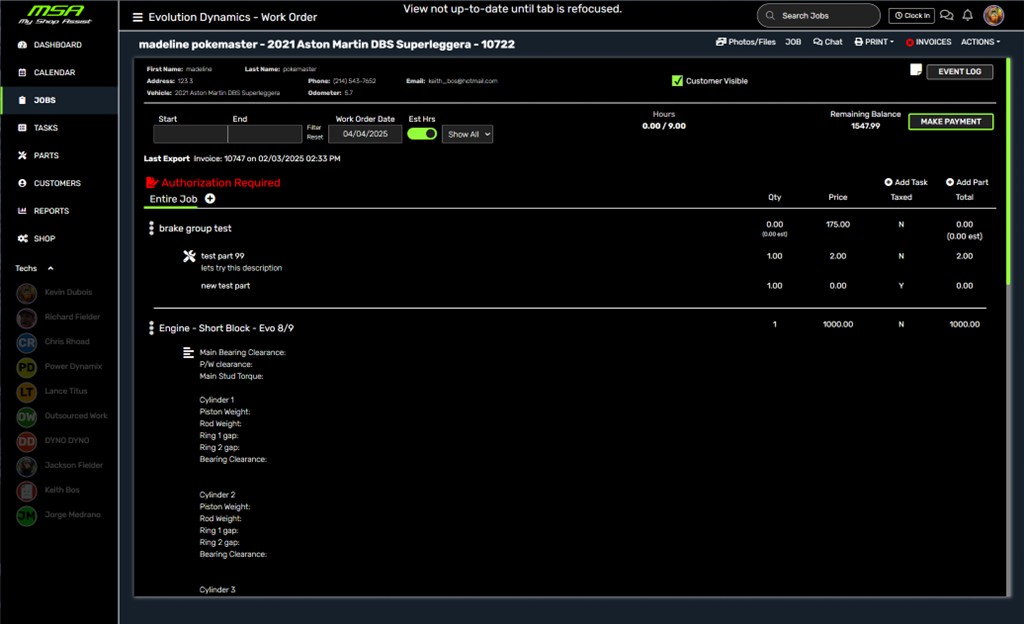Select the OW Outsourced Work avatar
This screenshot has width=1024, height=624.
[27, 416]
